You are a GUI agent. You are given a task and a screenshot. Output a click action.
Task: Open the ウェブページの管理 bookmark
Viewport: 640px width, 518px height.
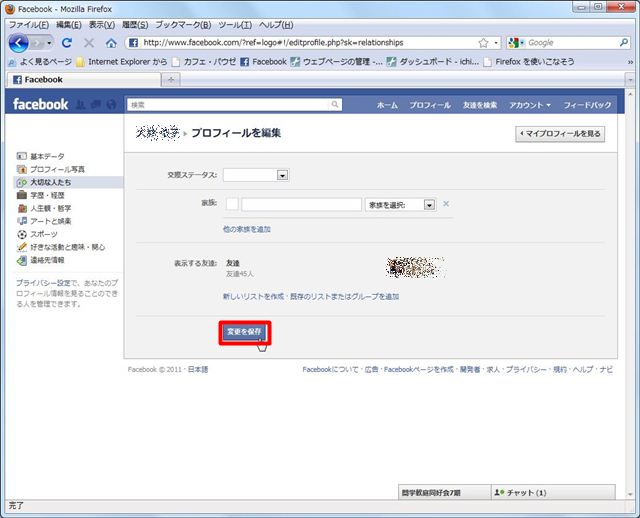pos(337,62)
